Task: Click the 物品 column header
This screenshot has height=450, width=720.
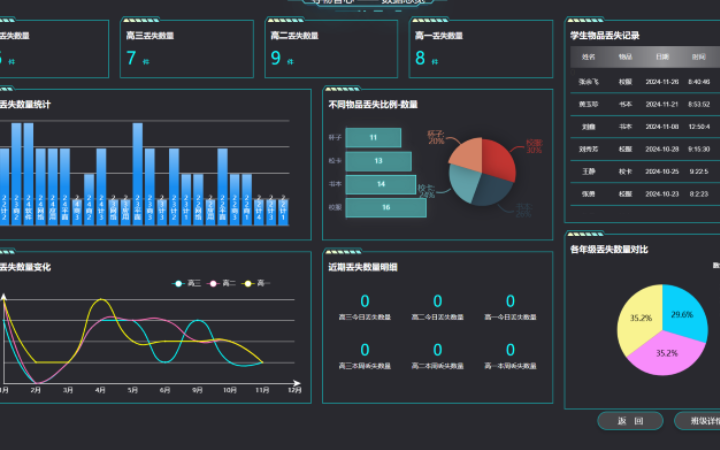Action: [x=625, y=57]
